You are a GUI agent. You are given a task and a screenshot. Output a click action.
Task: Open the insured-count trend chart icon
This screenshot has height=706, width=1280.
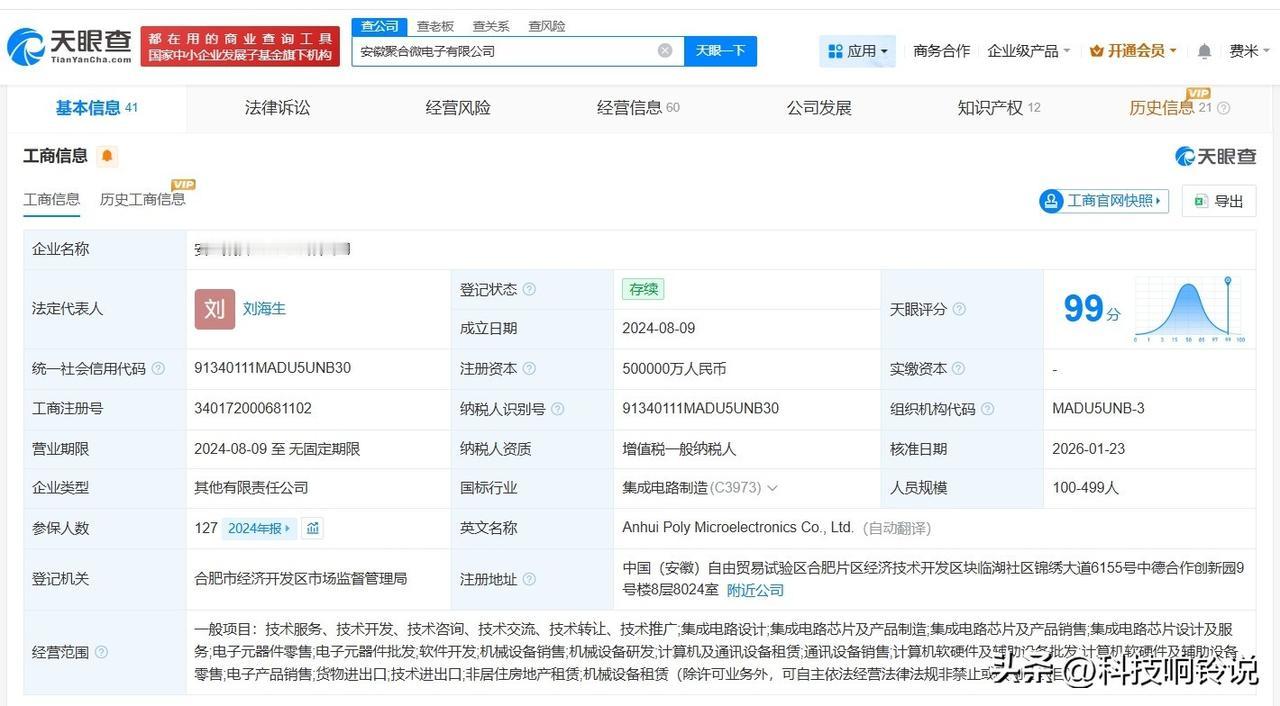pos(313,528)
